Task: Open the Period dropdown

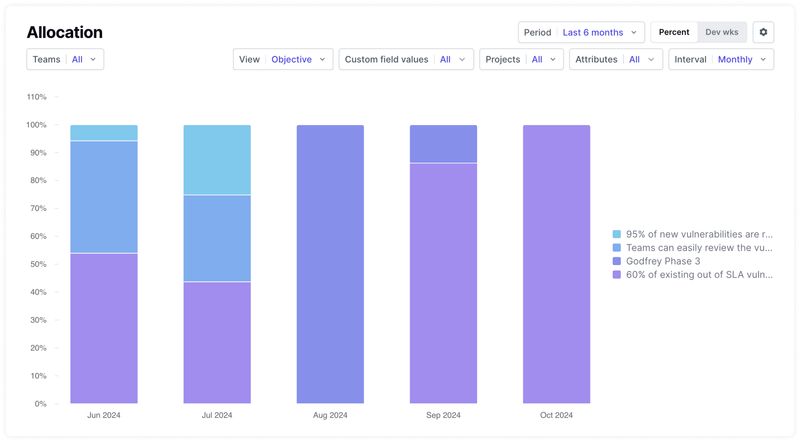Action: coord(581,32)
